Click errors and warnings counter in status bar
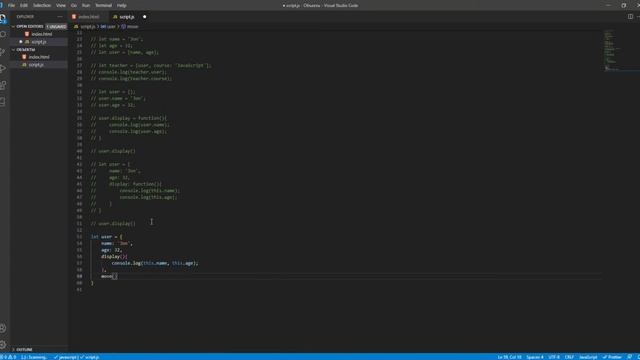The width and height of the screenshot is (640, 360). [x=9, y=357]
